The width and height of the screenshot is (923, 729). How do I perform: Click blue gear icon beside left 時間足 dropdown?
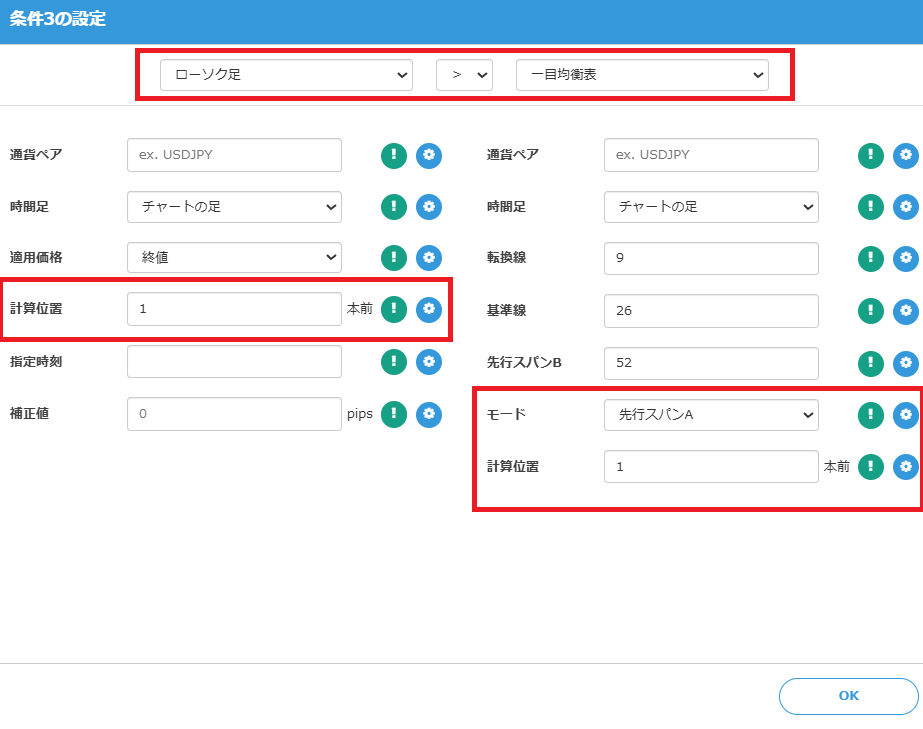[429, 207]
